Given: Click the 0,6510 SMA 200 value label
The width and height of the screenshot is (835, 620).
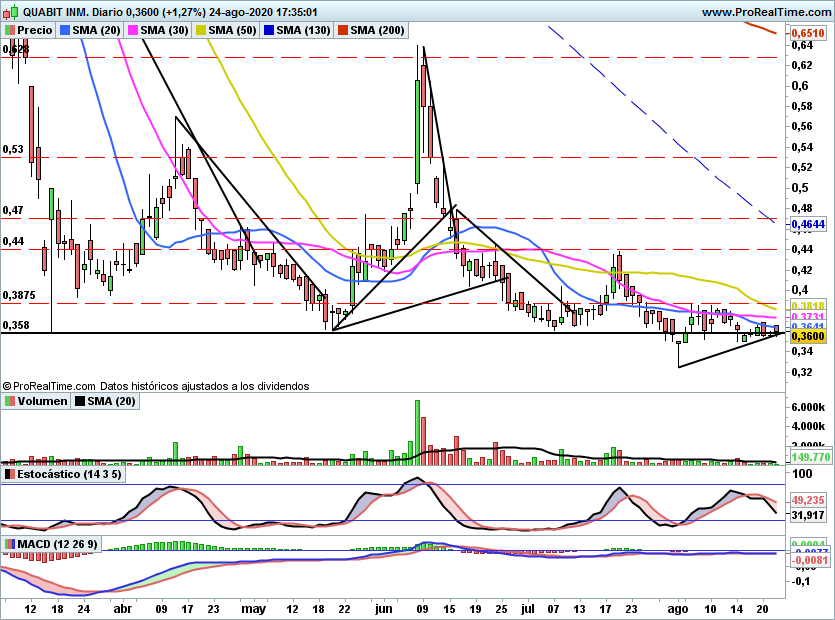Looking at the screenshot, I should 808,33.
